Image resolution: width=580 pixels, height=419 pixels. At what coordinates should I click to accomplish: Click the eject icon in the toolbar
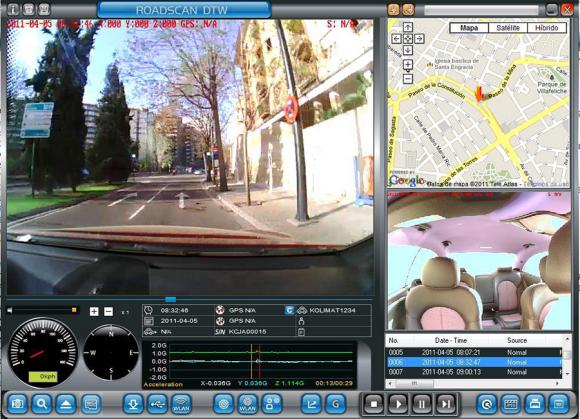coord(66,403)
